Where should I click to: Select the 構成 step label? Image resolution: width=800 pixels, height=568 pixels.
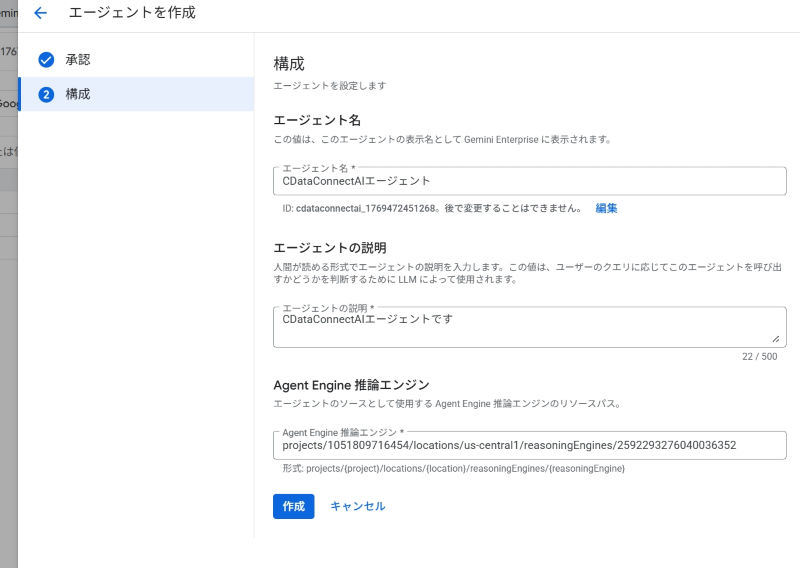pos(78,94)
